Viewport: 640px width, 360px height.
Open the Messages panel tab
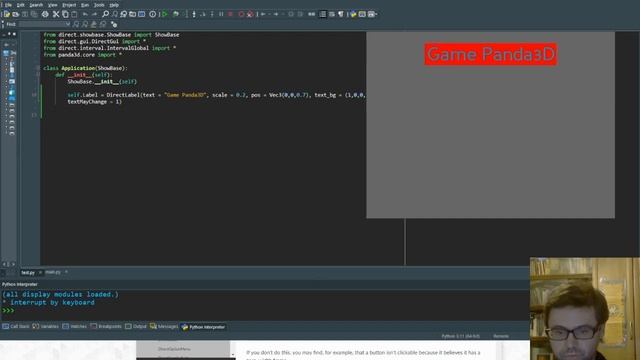pyautogui.click(x=164, y=327)
